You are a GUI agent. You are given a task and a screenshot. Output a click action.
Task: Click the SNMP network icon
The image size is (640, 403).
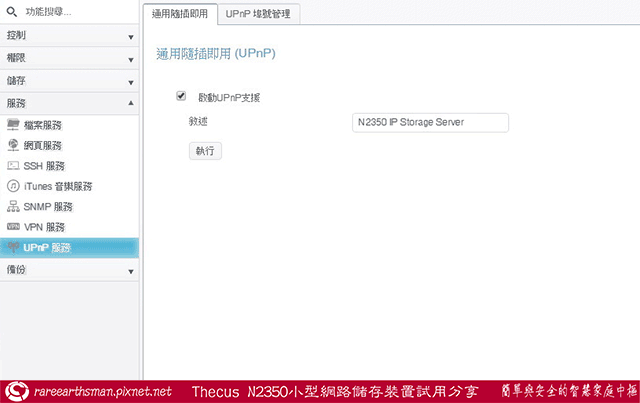point(13,206)
